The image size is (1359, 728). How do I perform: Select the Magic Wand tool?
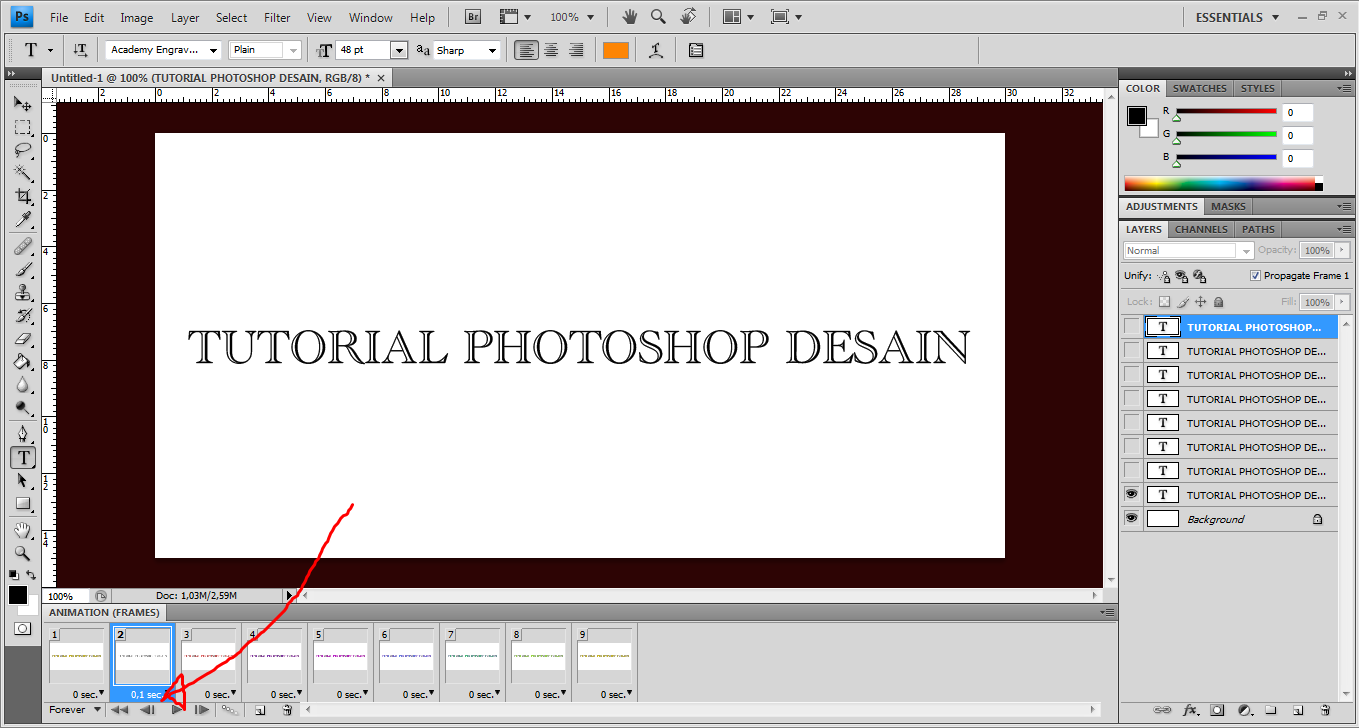pyautogui.click(x=22, y=173)
